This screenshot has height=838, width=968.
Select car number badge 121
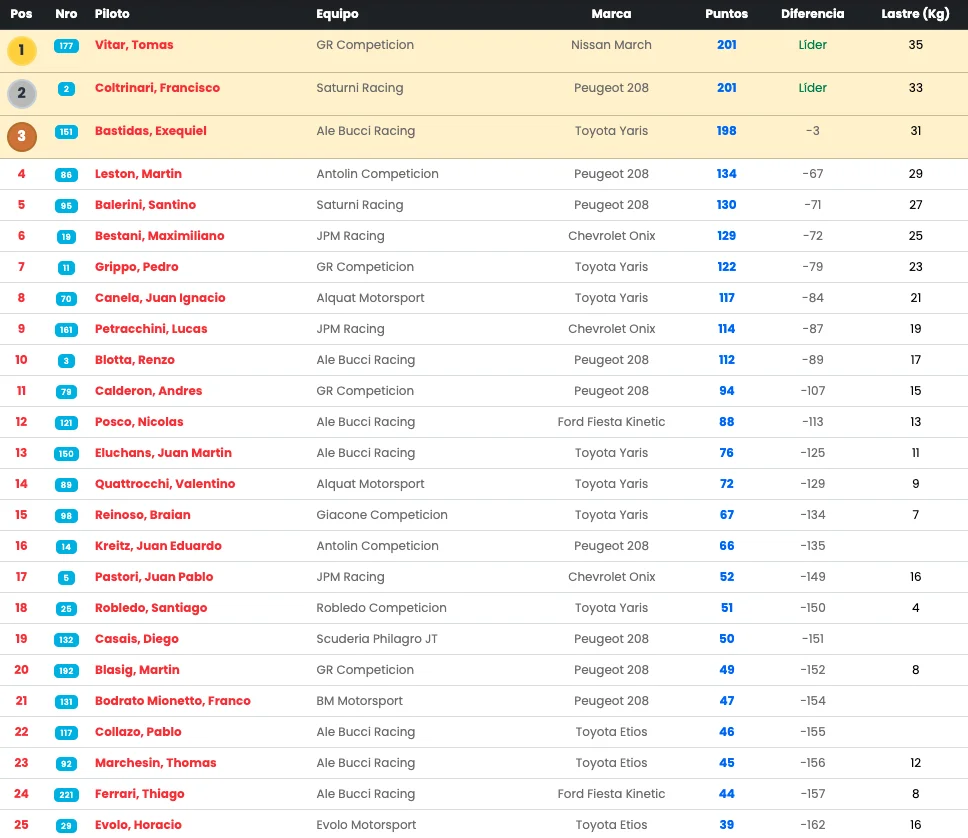[66, 423]
